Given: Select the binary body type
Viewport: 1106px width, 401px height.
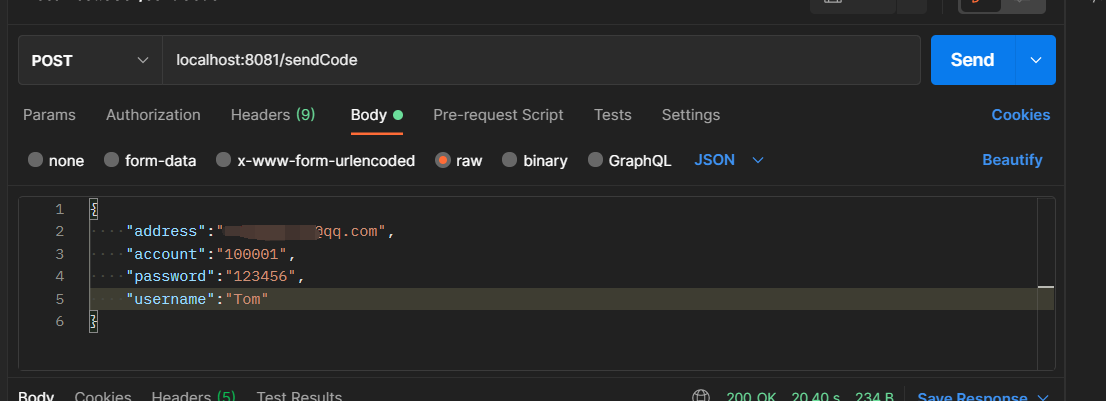Looking at the screenshot, I should click(535, 161).
